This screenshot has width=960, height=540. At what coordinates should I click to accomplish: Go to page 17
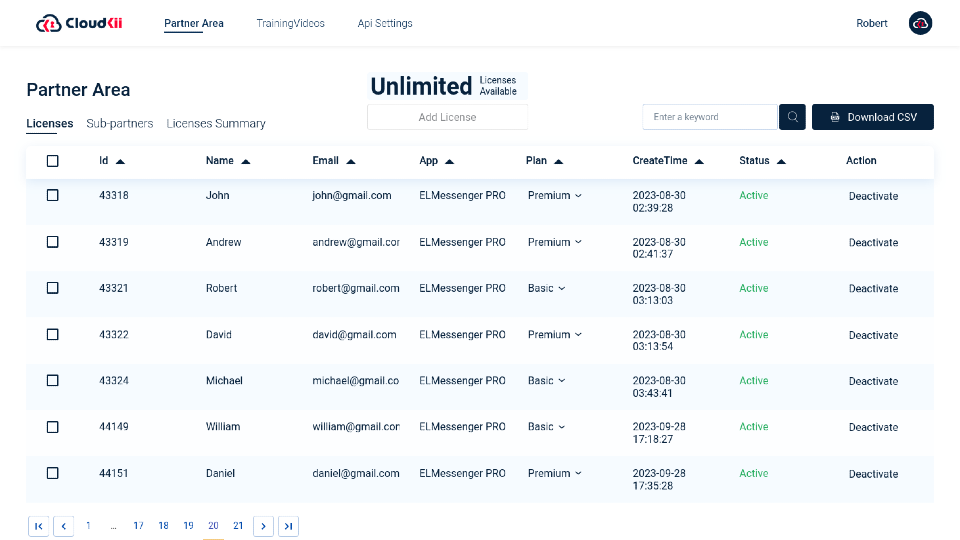[x=138, y=526]
